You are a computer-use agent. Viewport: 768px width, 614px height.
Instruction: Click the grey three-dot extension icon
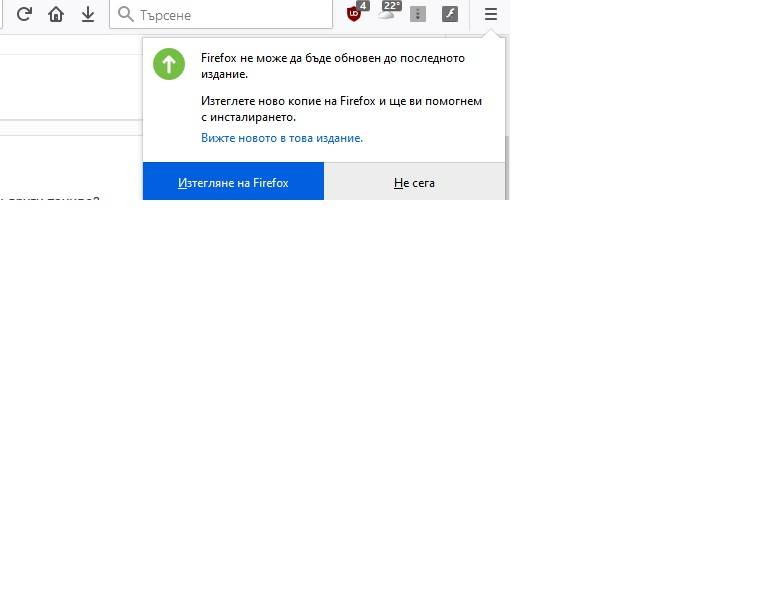click(418, 14)
